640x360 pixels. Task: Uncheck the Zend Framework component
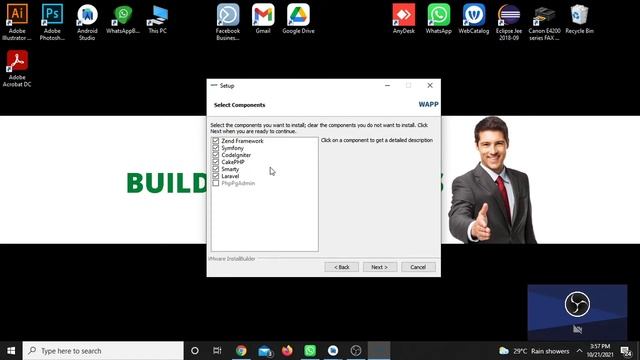tap(216, 141)
